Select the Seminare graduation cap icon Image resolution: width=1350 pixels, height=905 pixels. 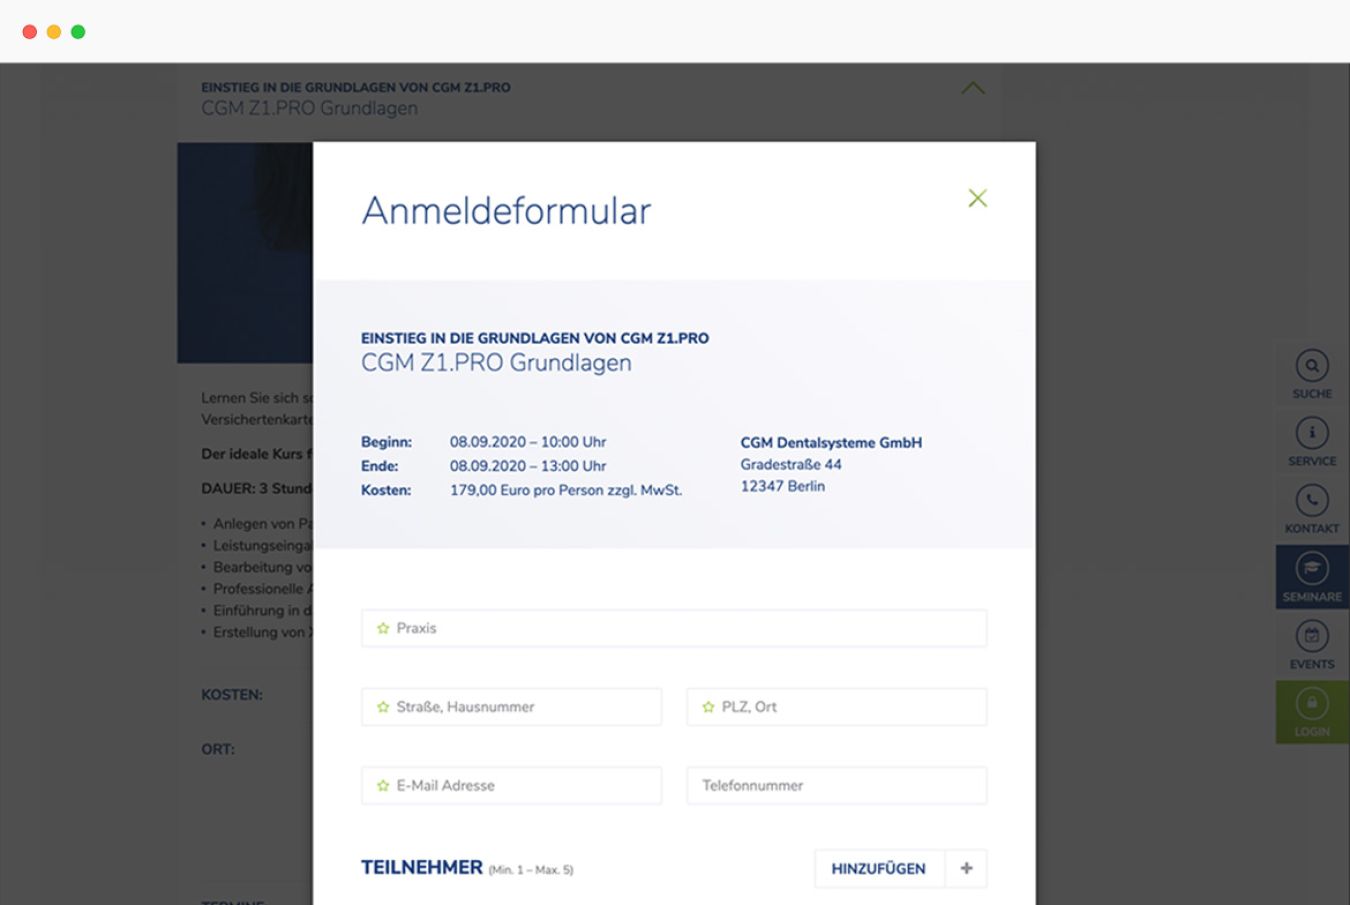point(1311,569)
